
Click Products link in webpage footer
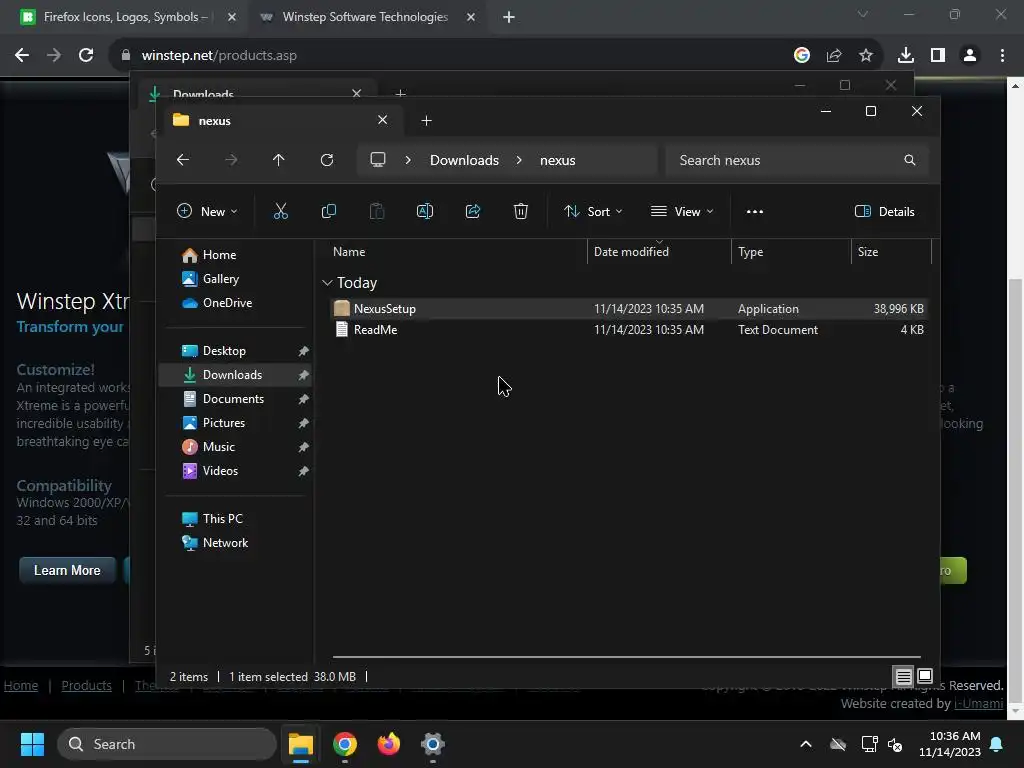coord(86,686)
